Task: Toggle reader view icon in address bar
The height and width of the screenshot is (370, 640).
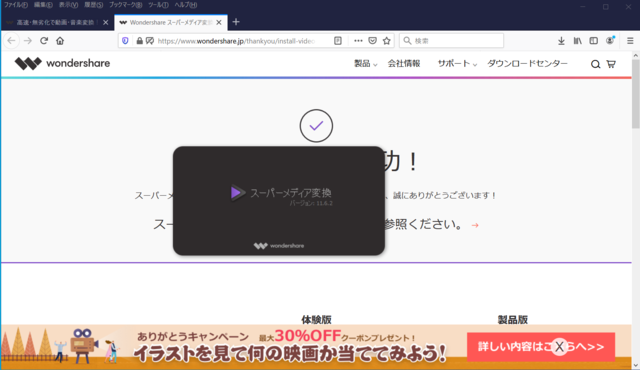Action: click(x=338, y=41)
